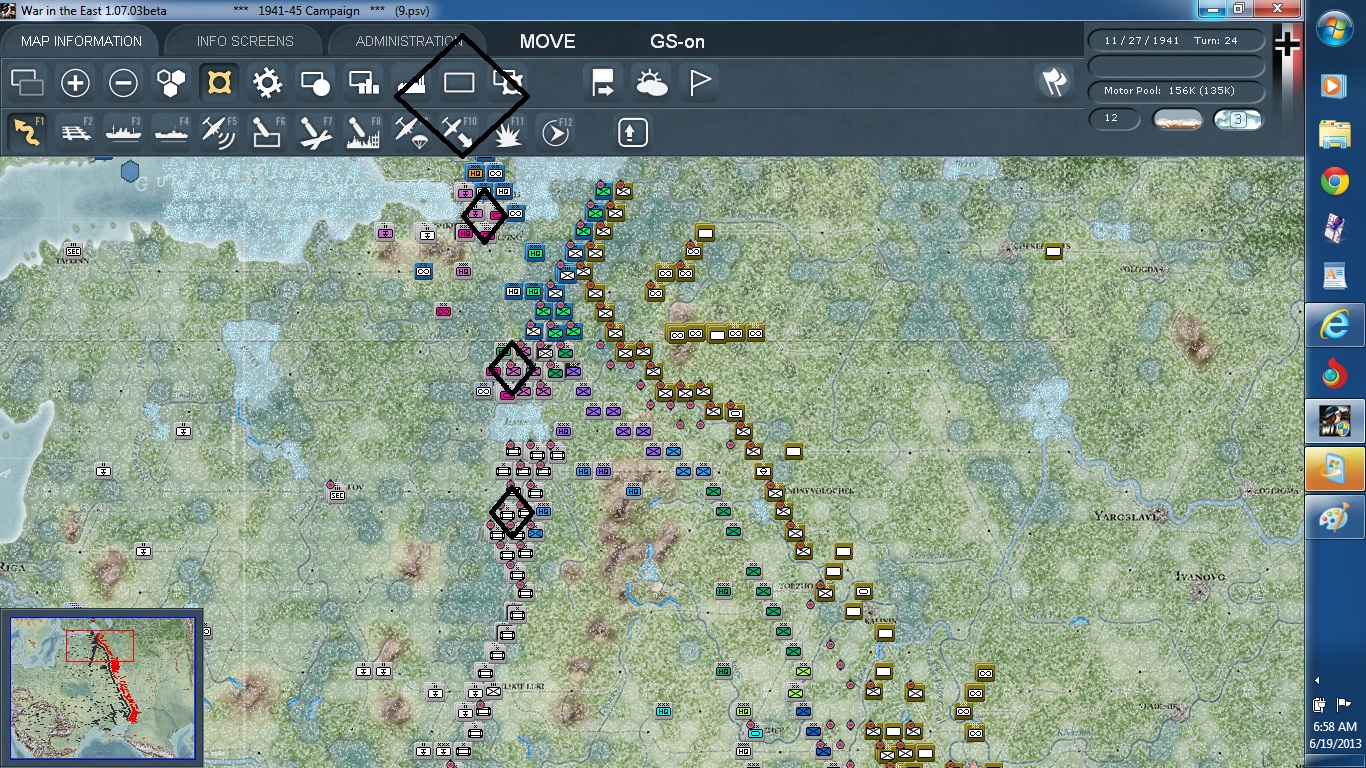Click the crossed flags icon
This screenshot has height=768, width=1366.
point(1053,83)
